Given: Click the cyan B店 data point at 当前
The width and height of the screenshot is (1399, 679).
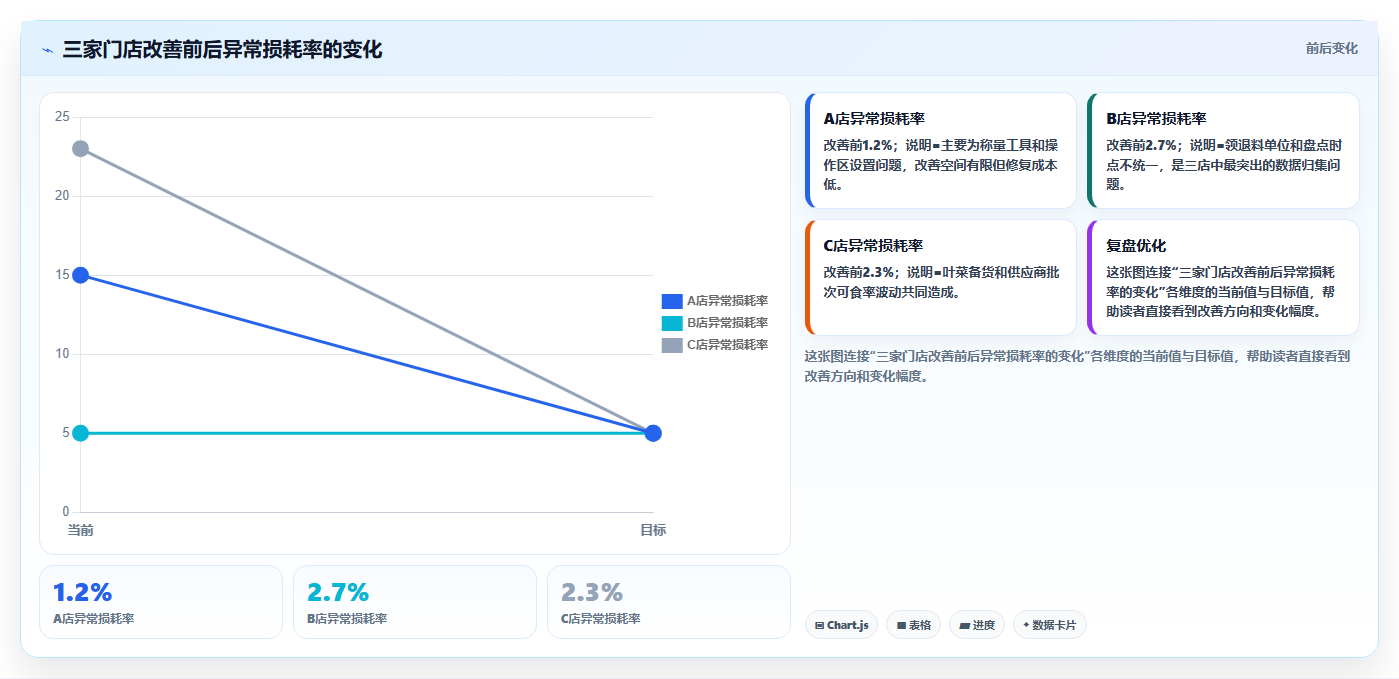Looking at the screenshot, I should point(81,433).
